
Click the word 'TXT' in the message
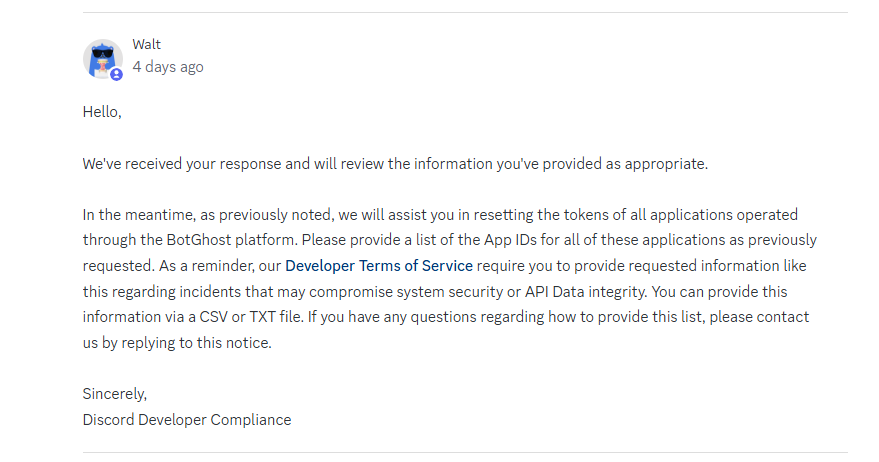click(x=262, y=317)
